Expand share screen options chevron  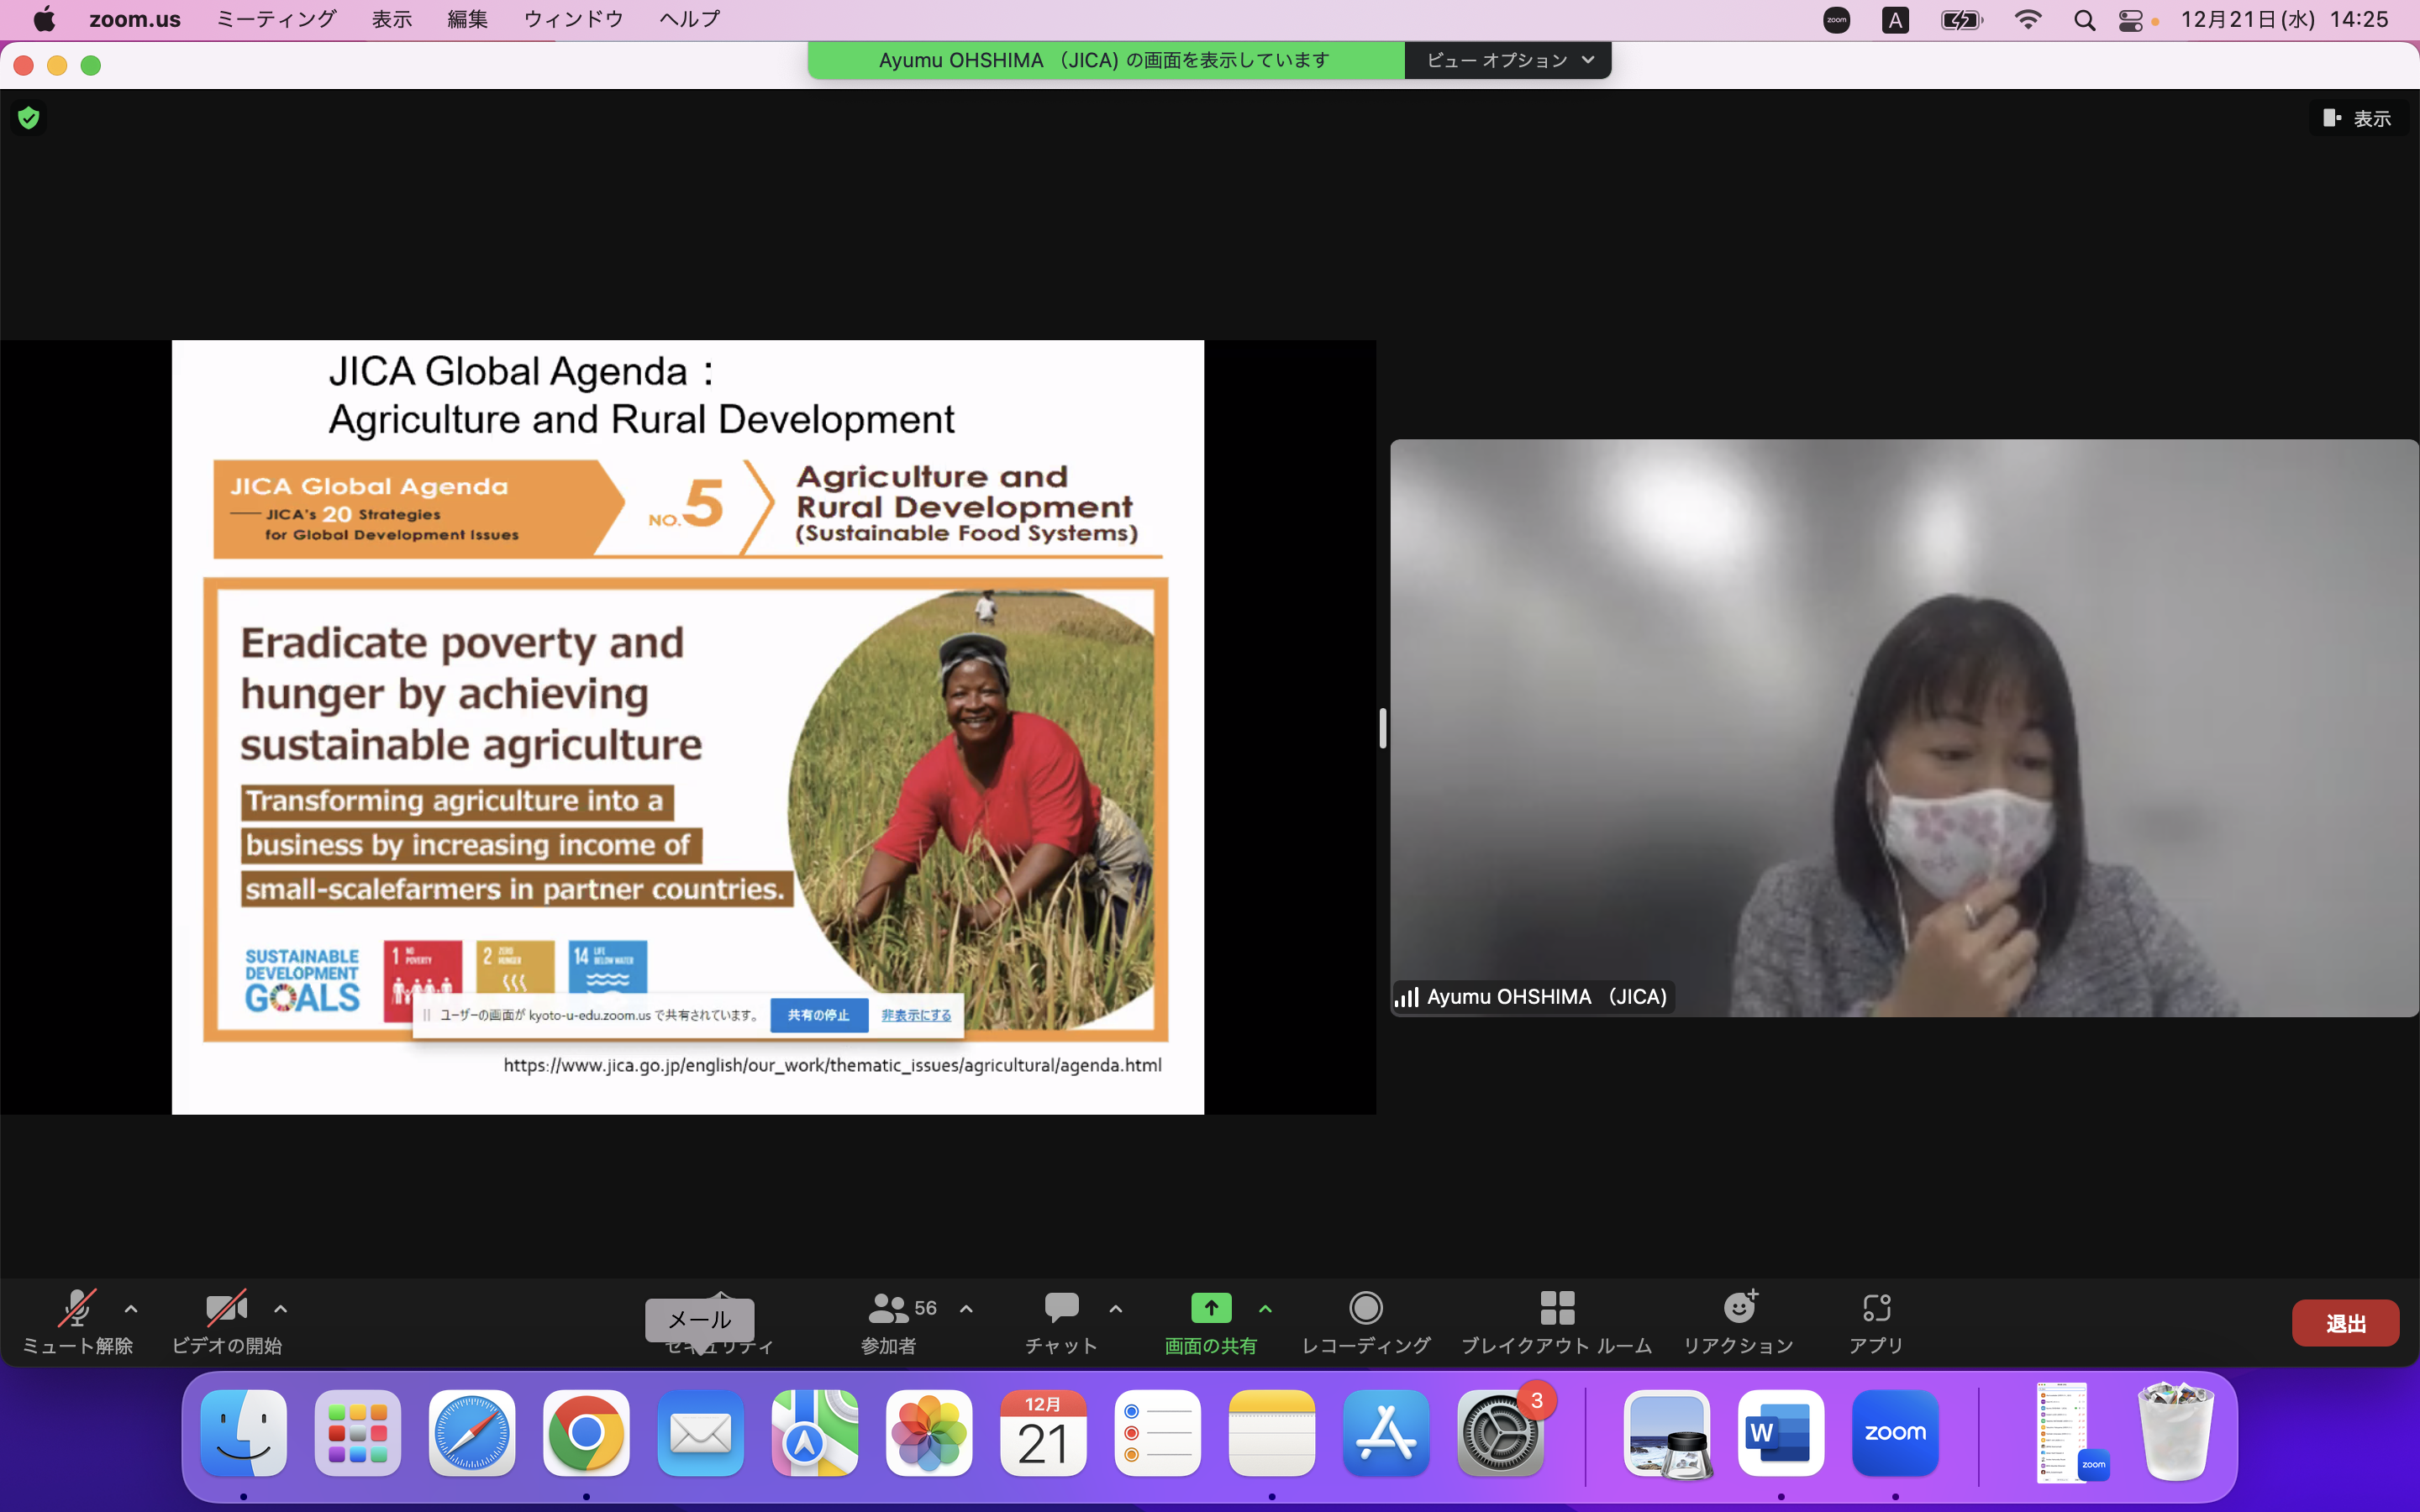(x=1265, y=1308)
